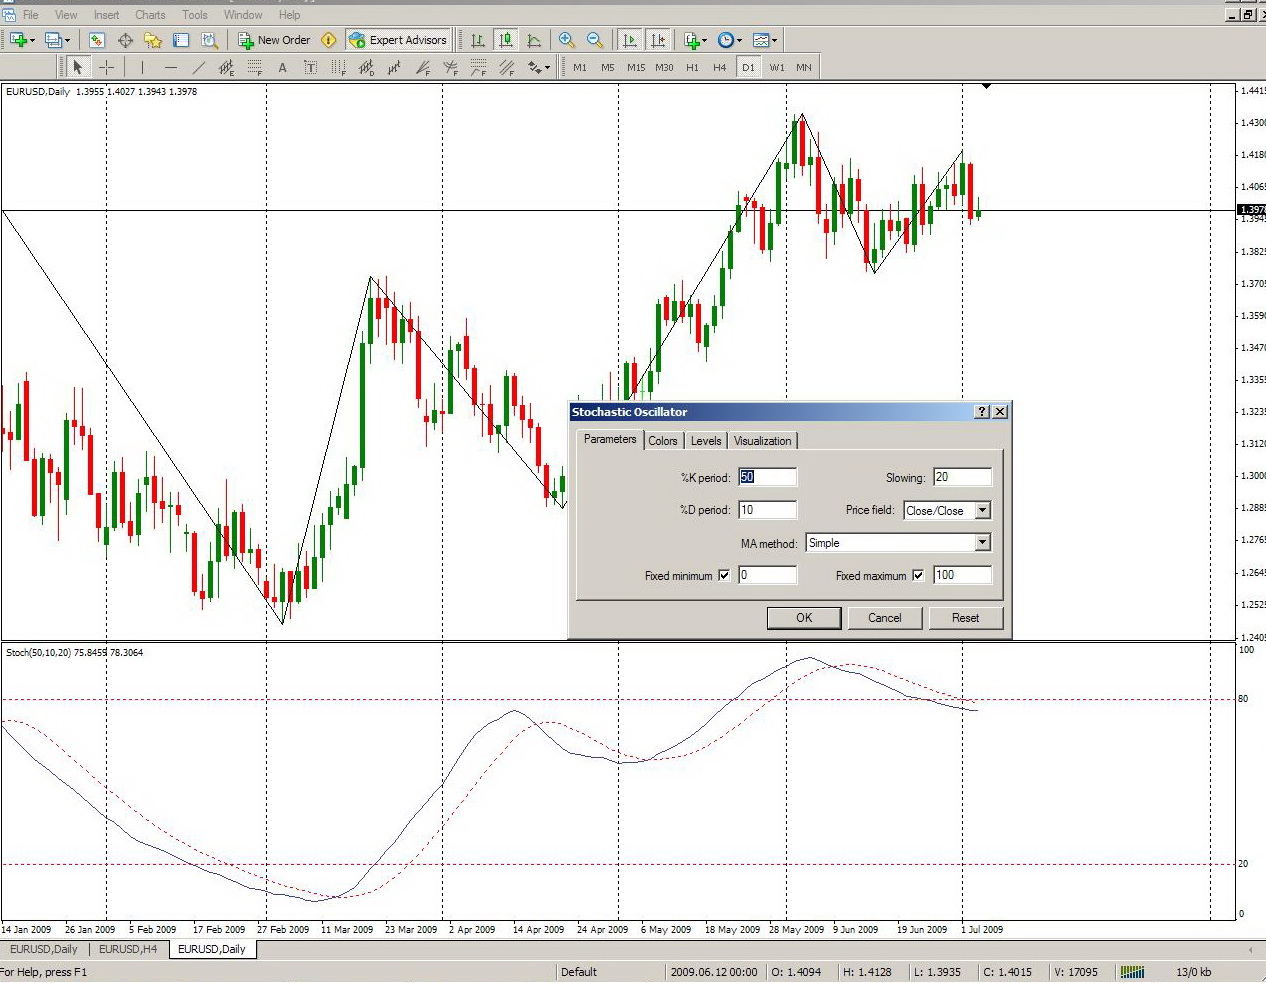Show the Market Watch window
The image size is (1266, 983).
(x=97, y=40)
